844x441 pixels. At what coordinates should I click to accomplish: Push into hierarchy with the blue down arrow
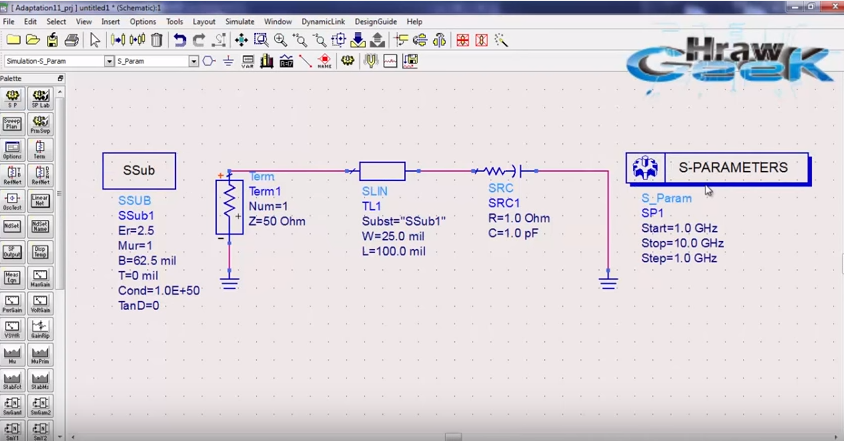tap(358, 40)
